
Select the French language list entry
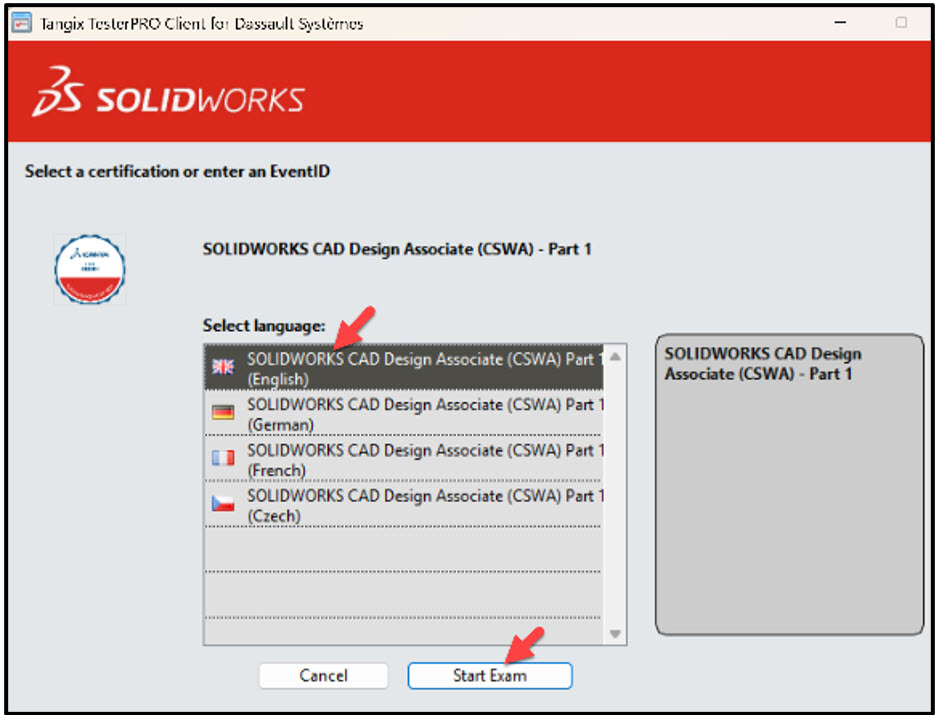coord(400,459)
